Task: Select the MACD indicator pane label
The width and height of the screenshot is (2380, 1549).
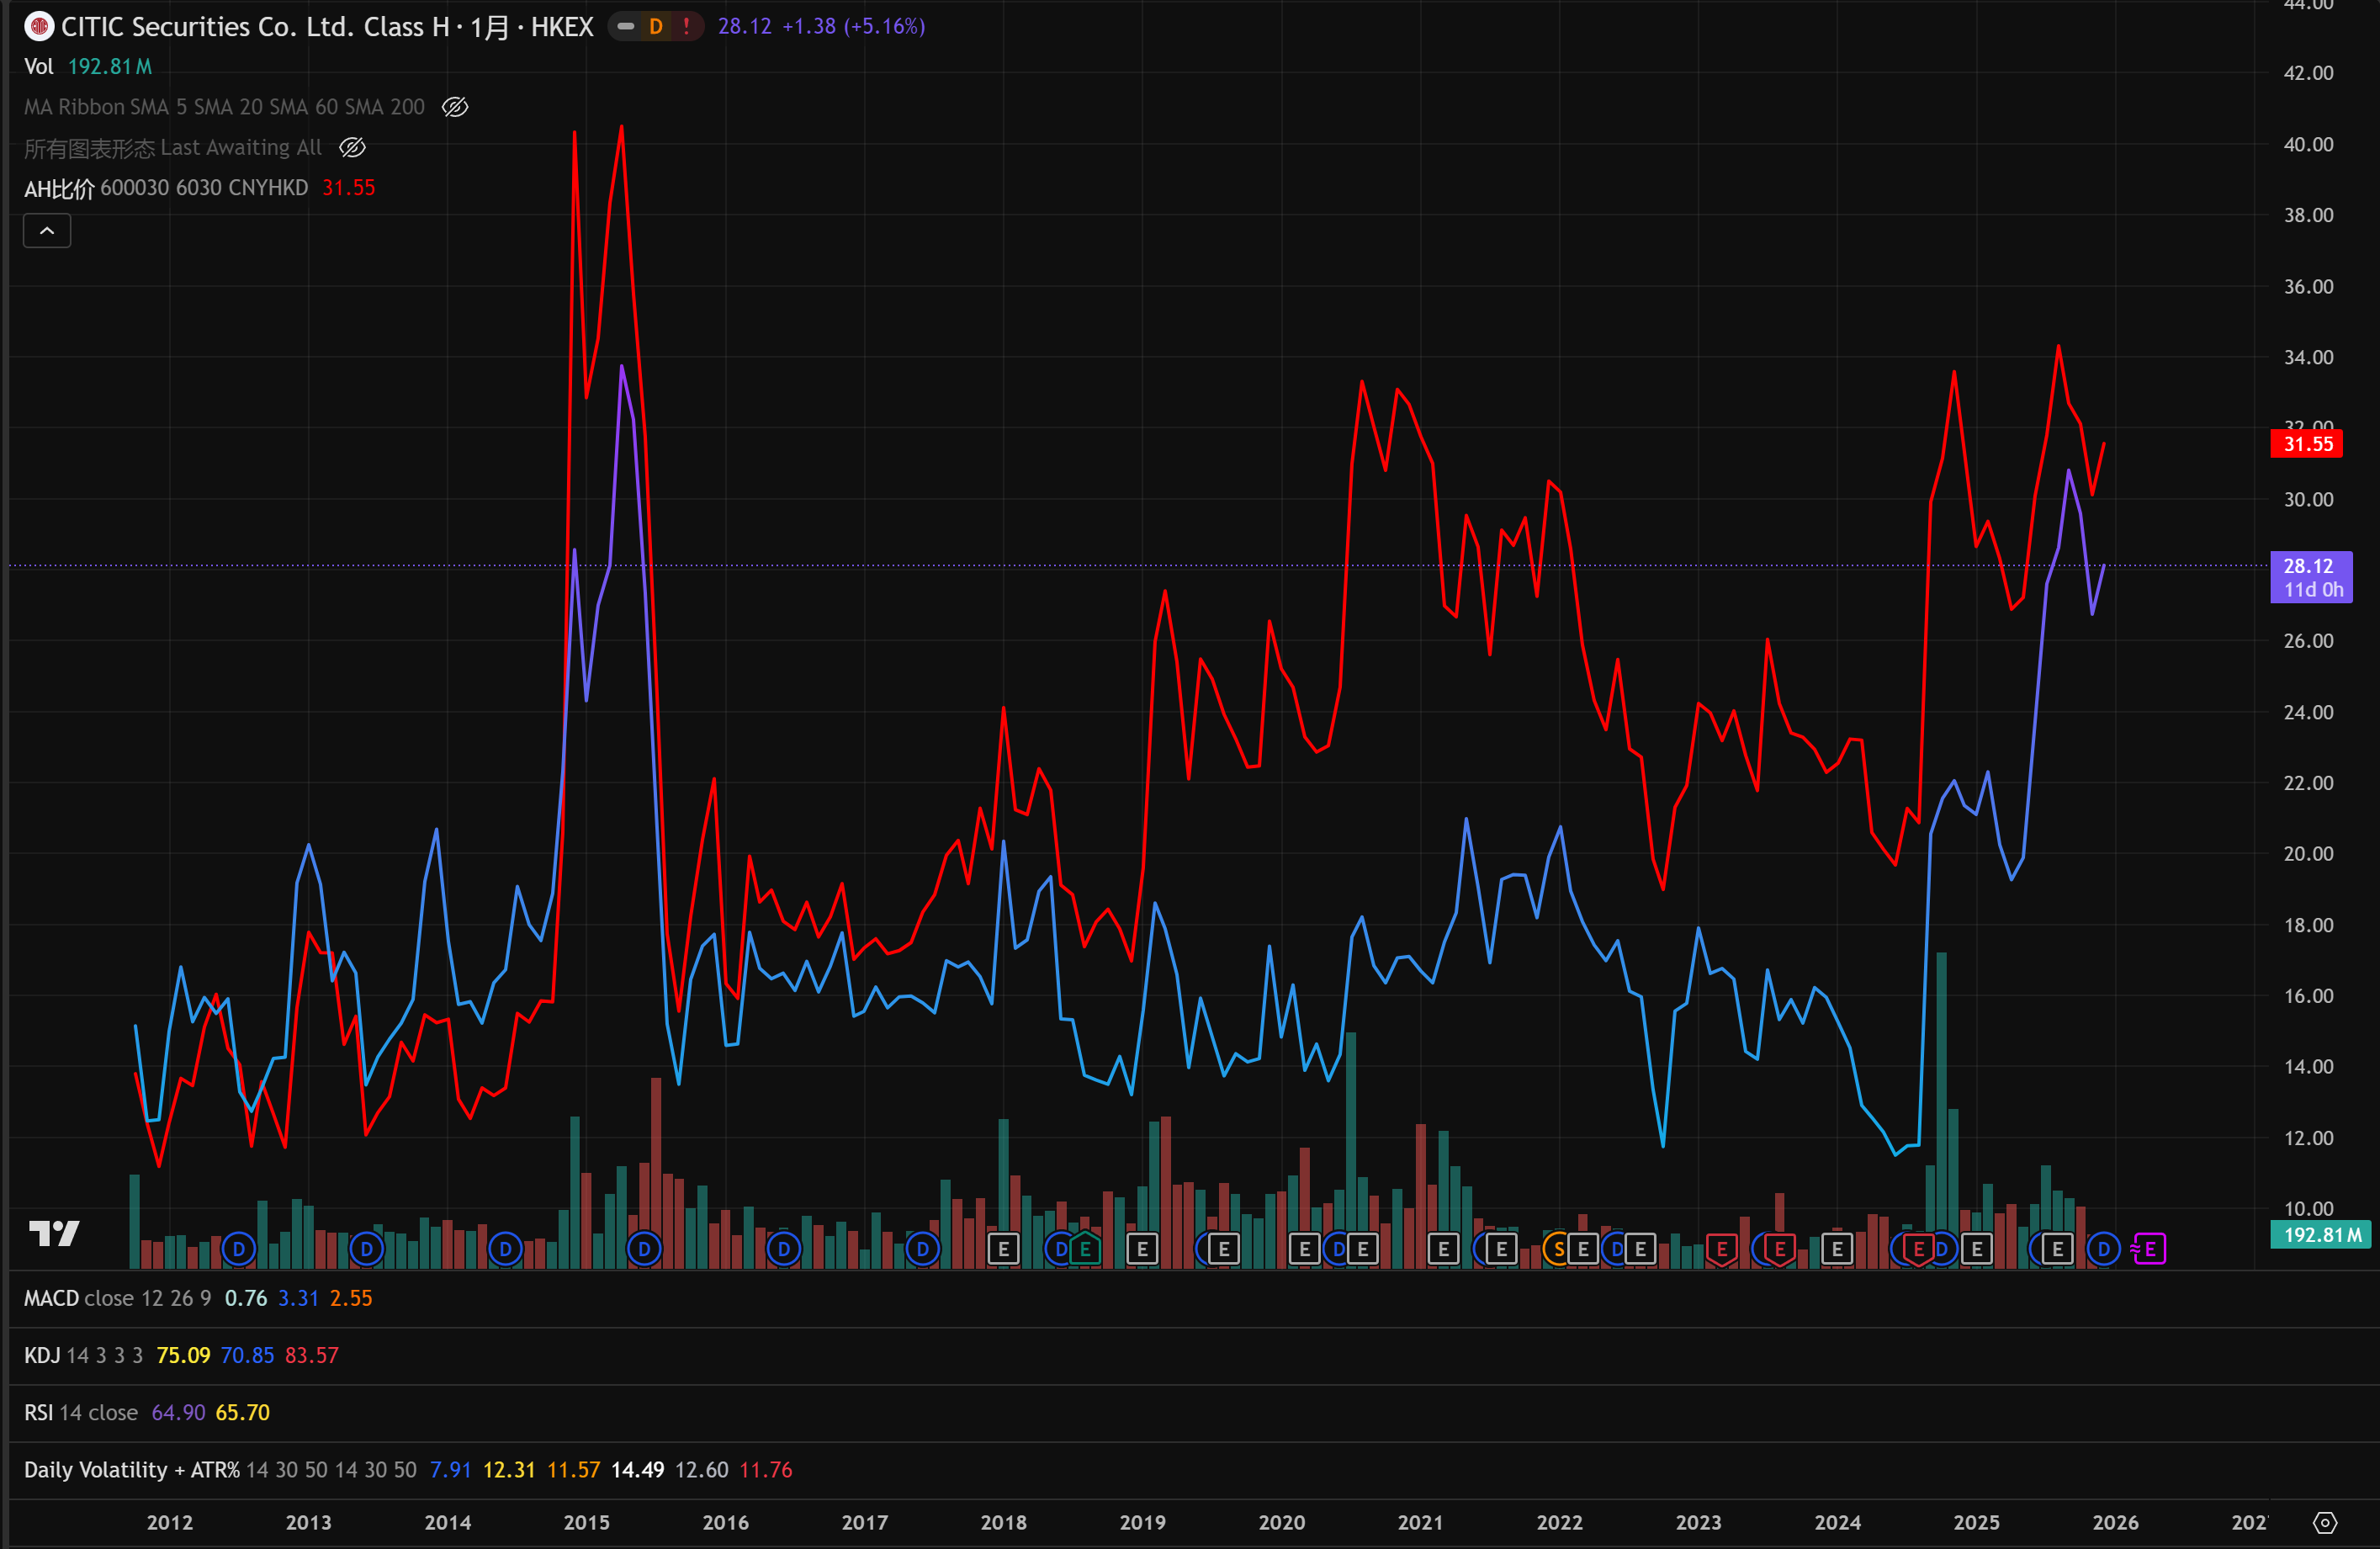Action: pos(51,1298)
